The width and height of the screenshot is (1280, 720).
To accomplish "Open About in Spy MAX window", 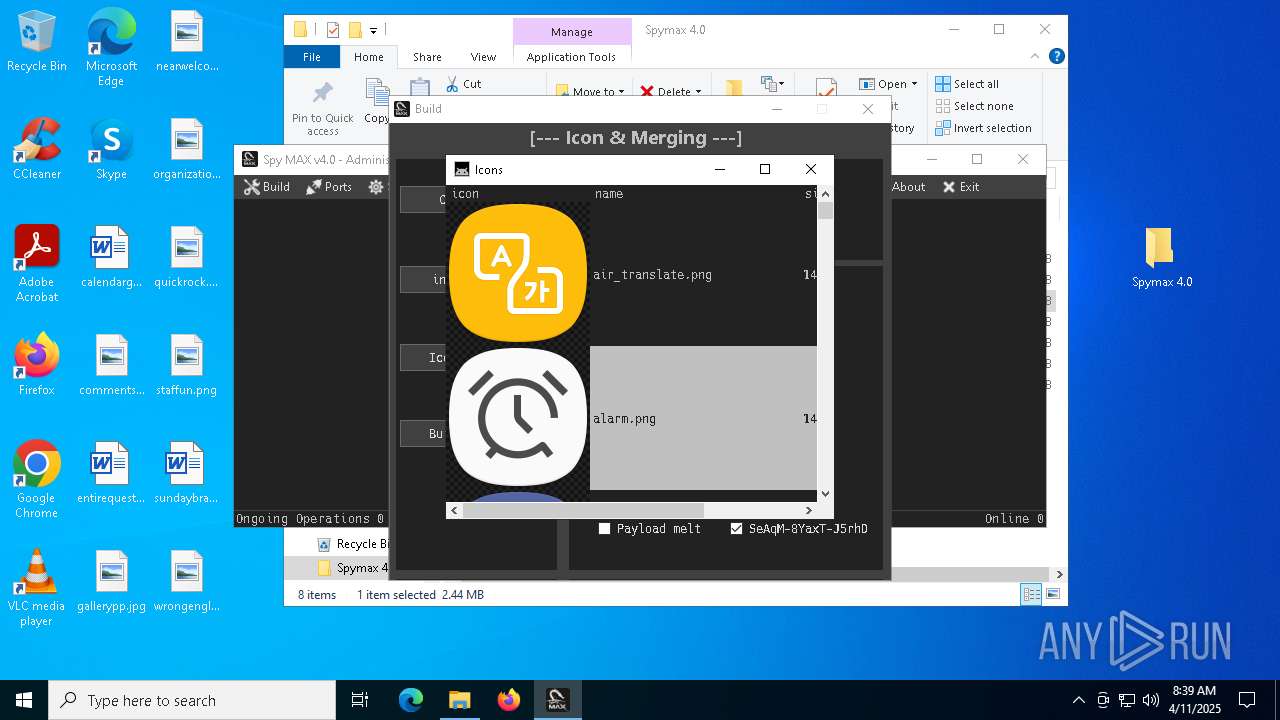I will 908,187.
